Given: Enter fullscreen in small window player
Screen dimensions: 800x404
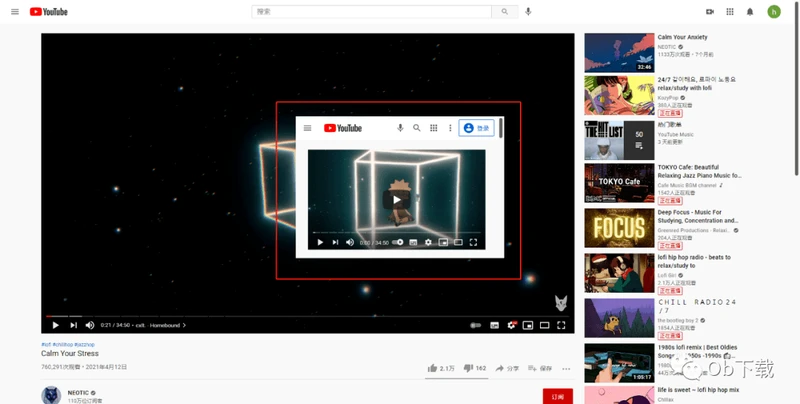Looking at the screenshot, I should [473, 242].
